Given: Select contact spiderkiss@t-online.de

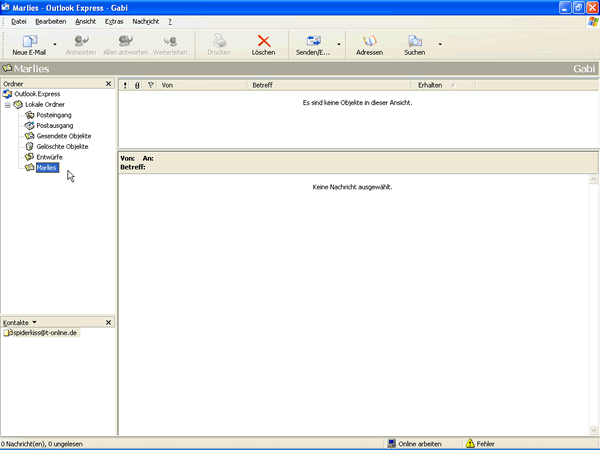Looking at the screenshot, I should (45, 333).
